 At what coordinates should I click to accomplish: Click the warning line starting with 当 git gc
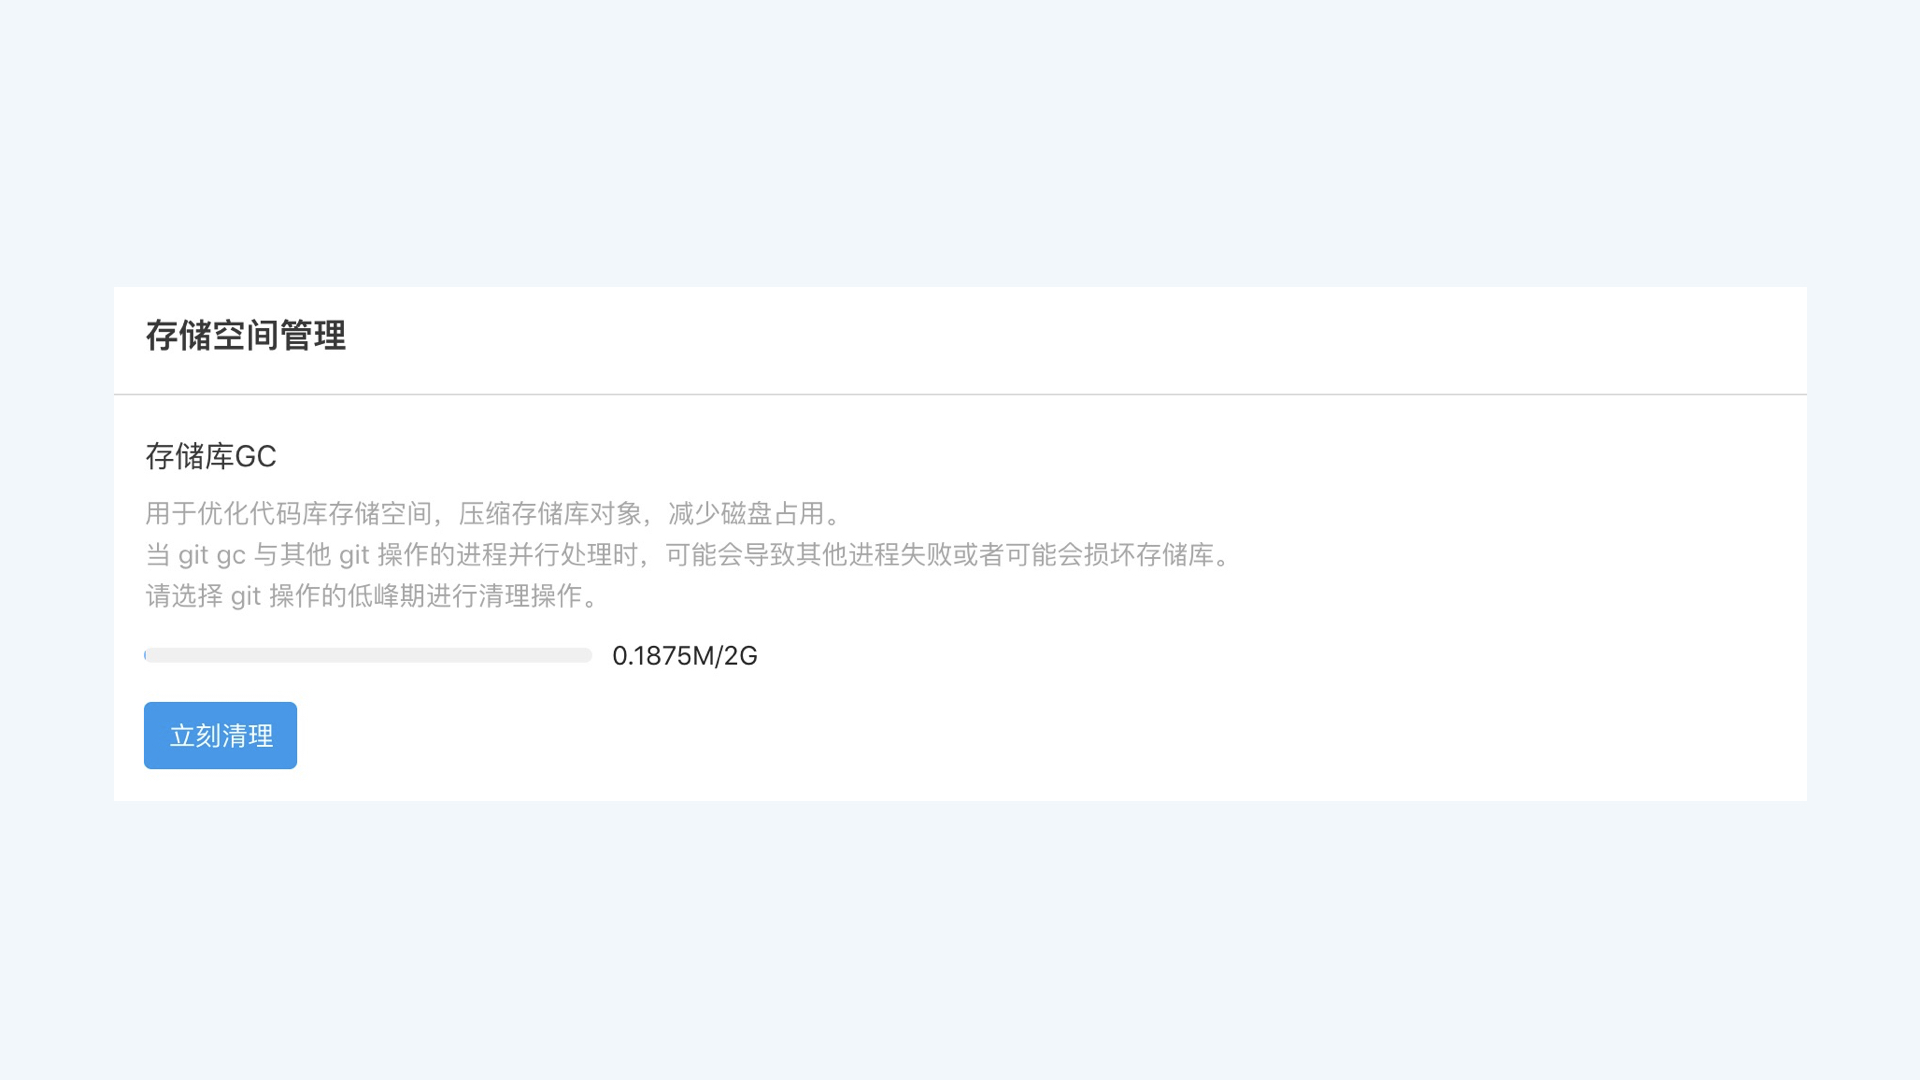(691, 554)
